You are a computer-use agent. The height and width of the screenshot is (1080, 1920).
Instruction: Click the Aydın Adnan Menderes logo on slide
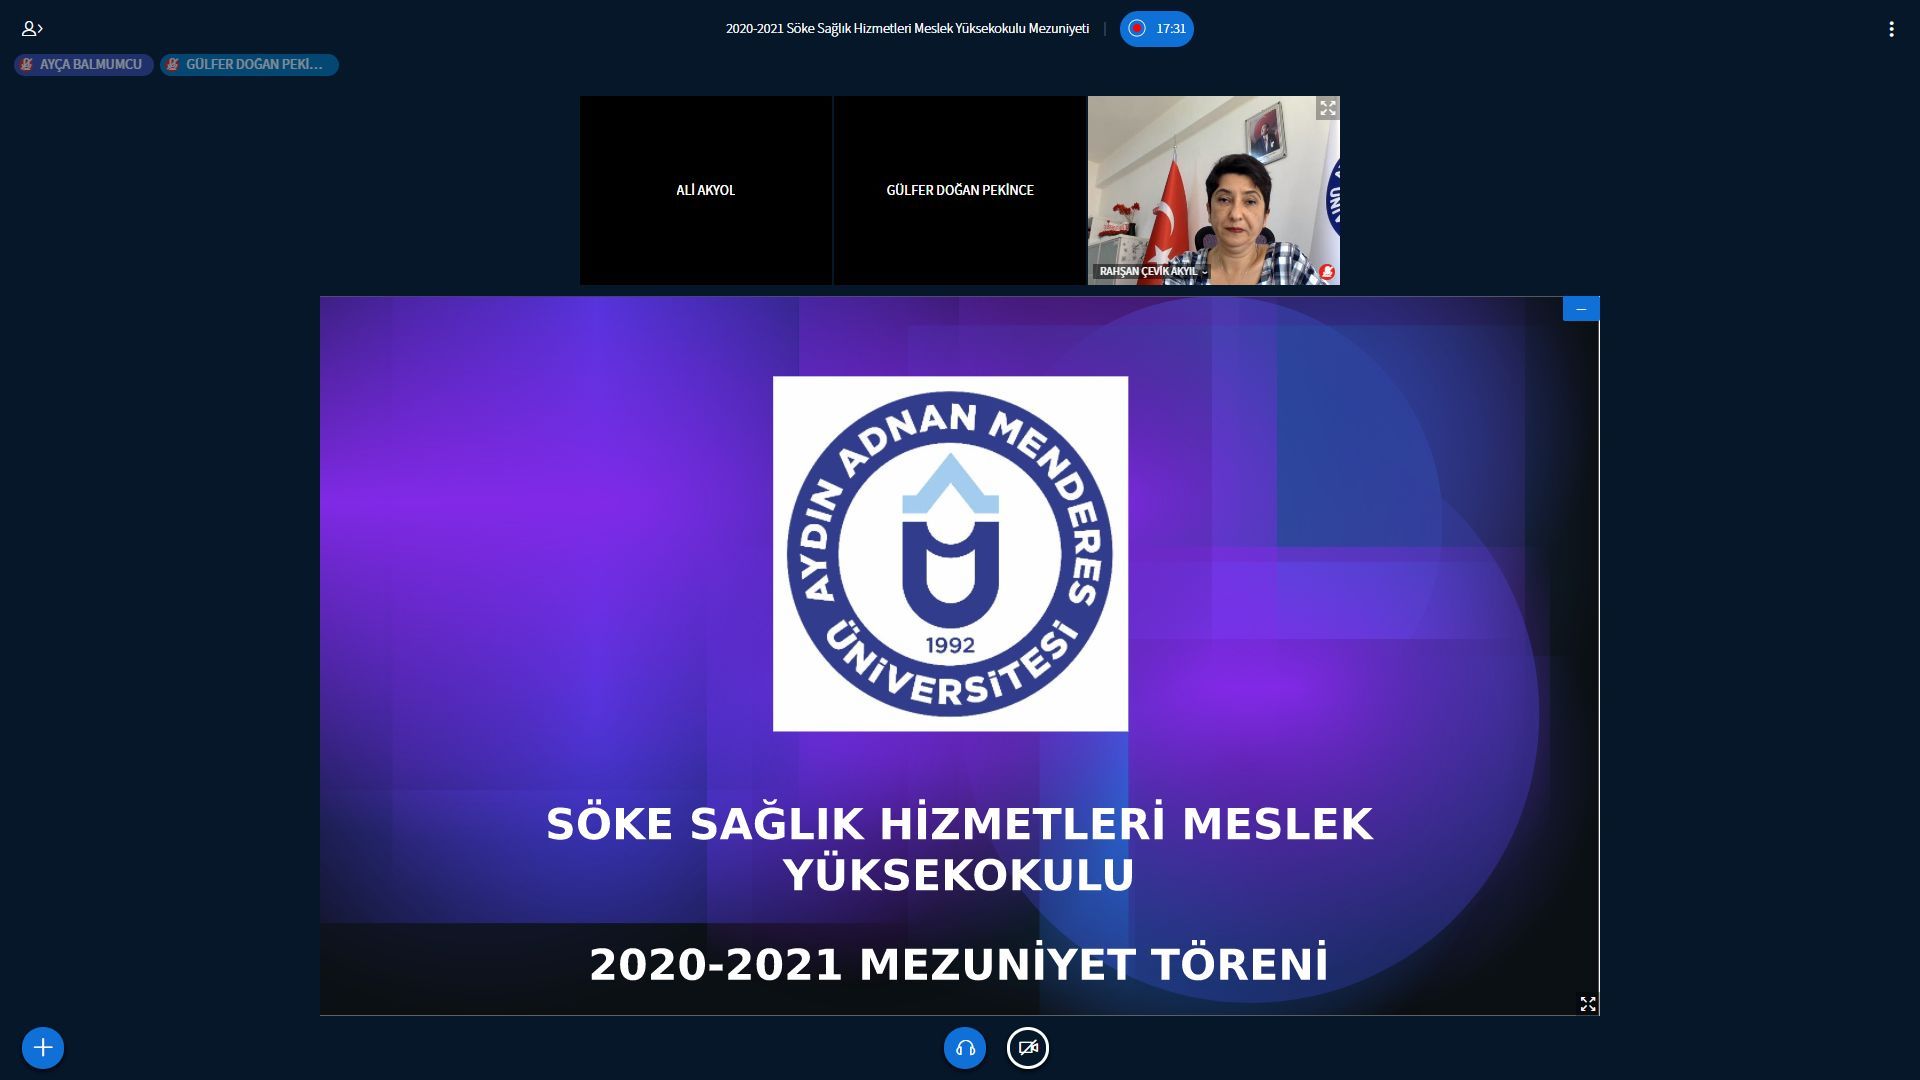click(950, 553)
